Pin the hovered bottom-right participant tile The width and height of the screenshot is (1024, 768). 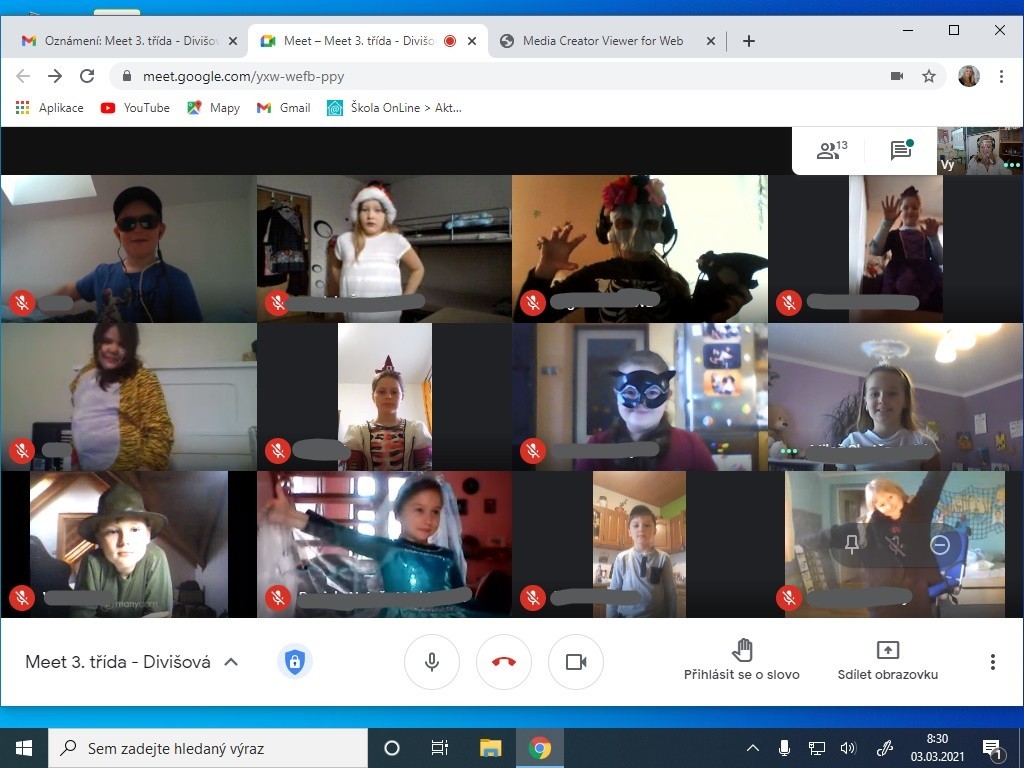point(852,545)
